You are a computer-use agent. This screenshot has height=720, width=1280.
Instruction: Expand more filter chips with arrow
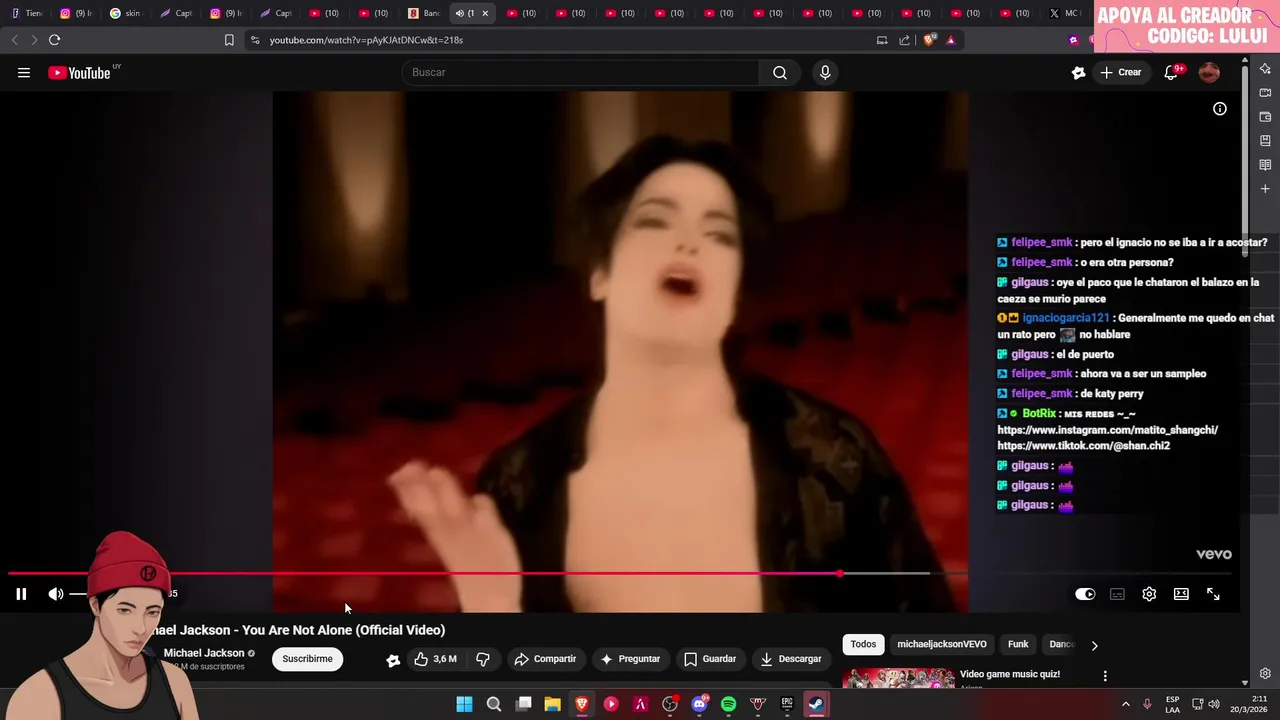pos(1094,645)
